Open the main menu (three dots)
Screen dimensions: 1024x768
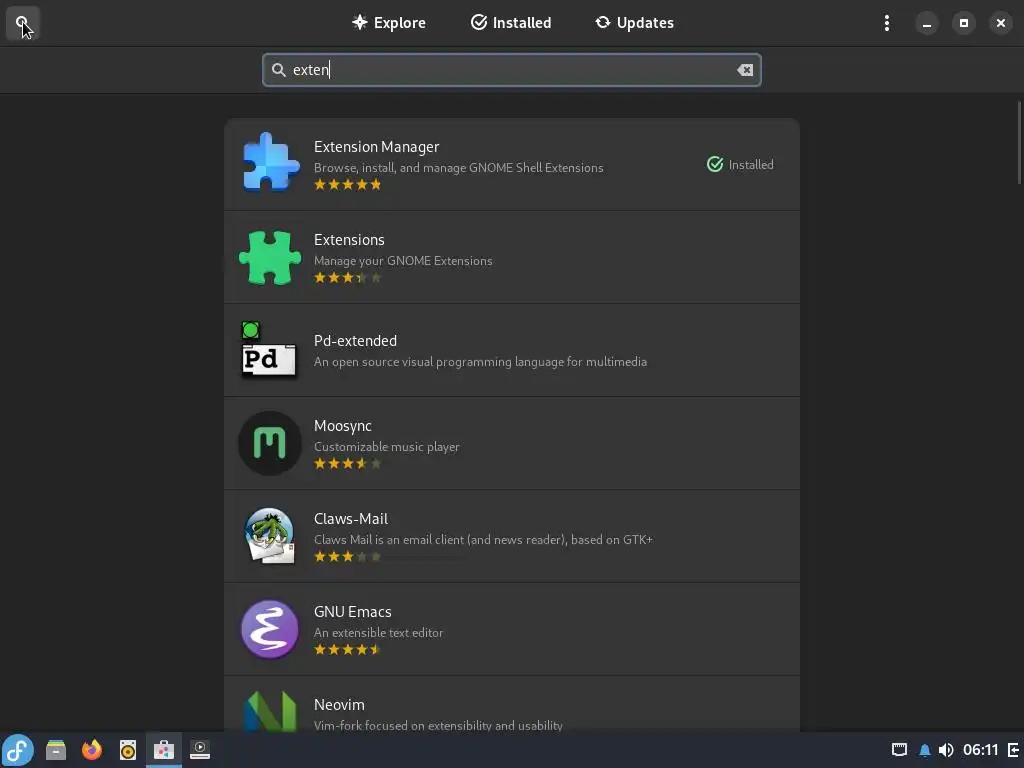point(886,23)
